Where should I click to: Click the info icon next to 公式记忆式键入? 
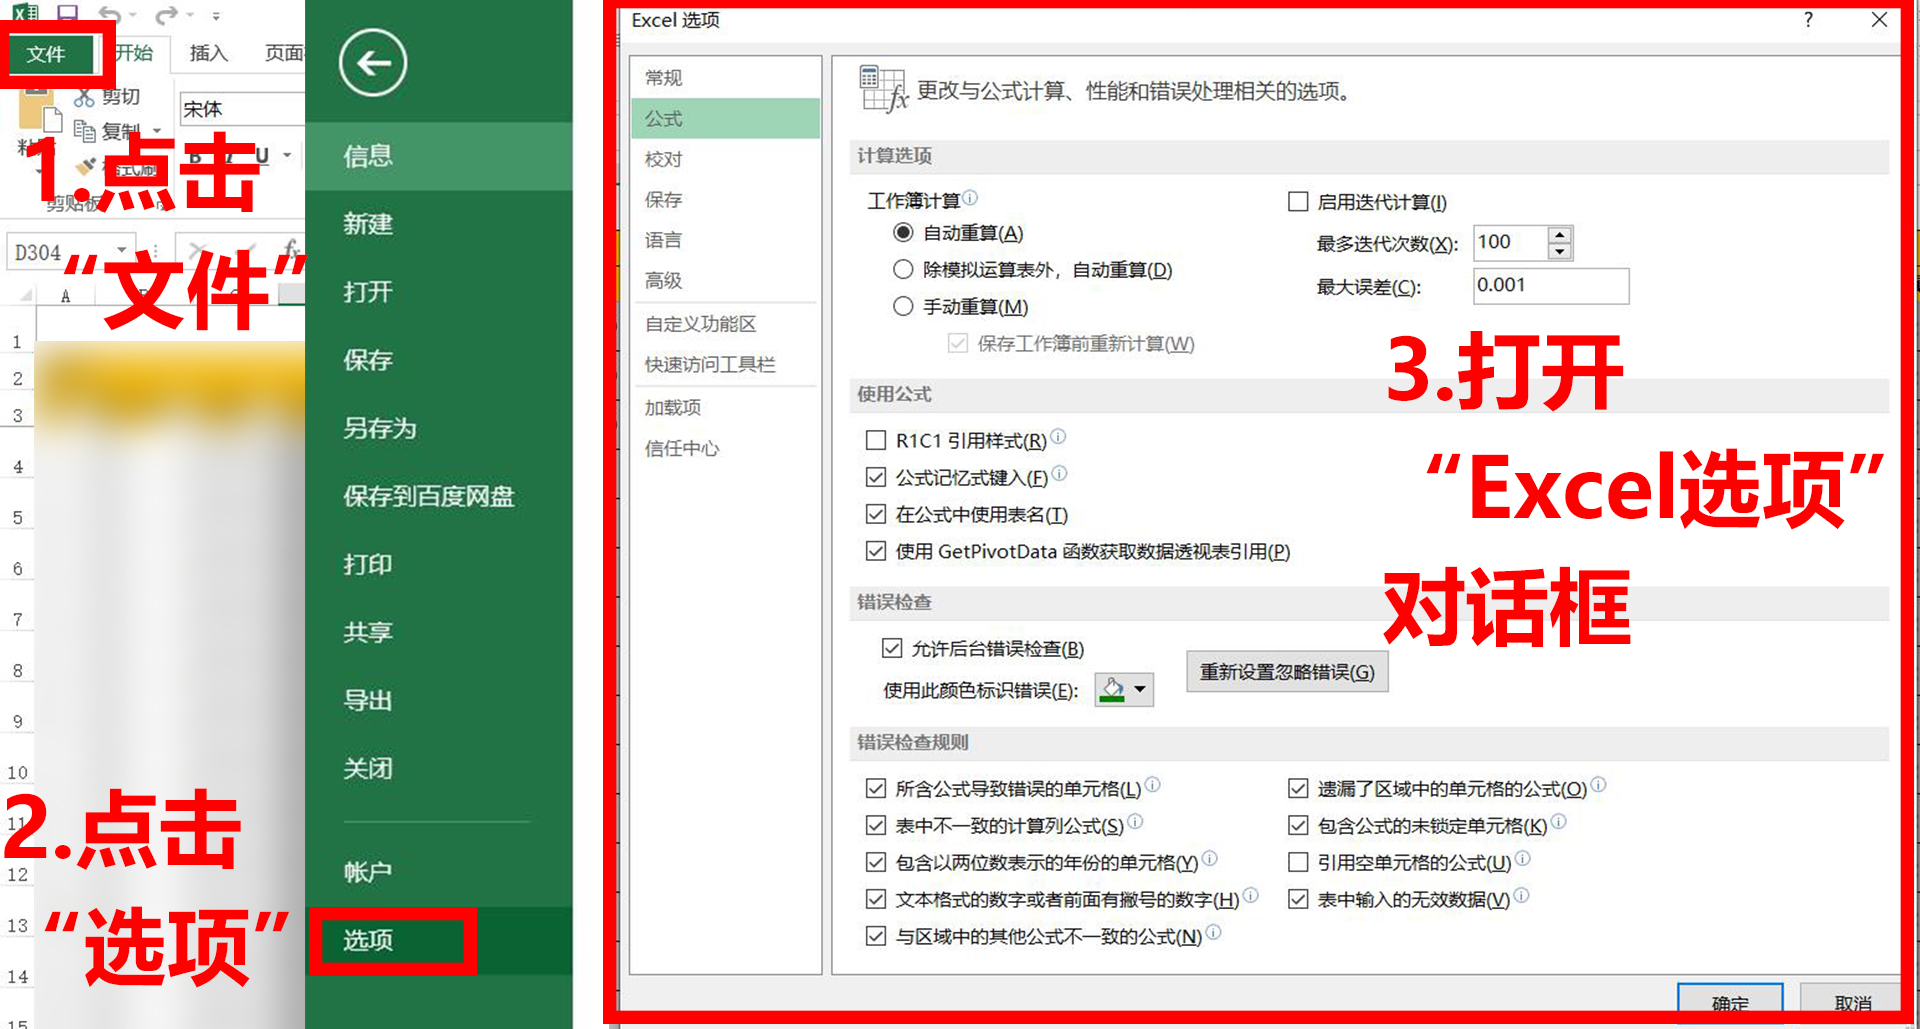click(x=1059, y=473)
